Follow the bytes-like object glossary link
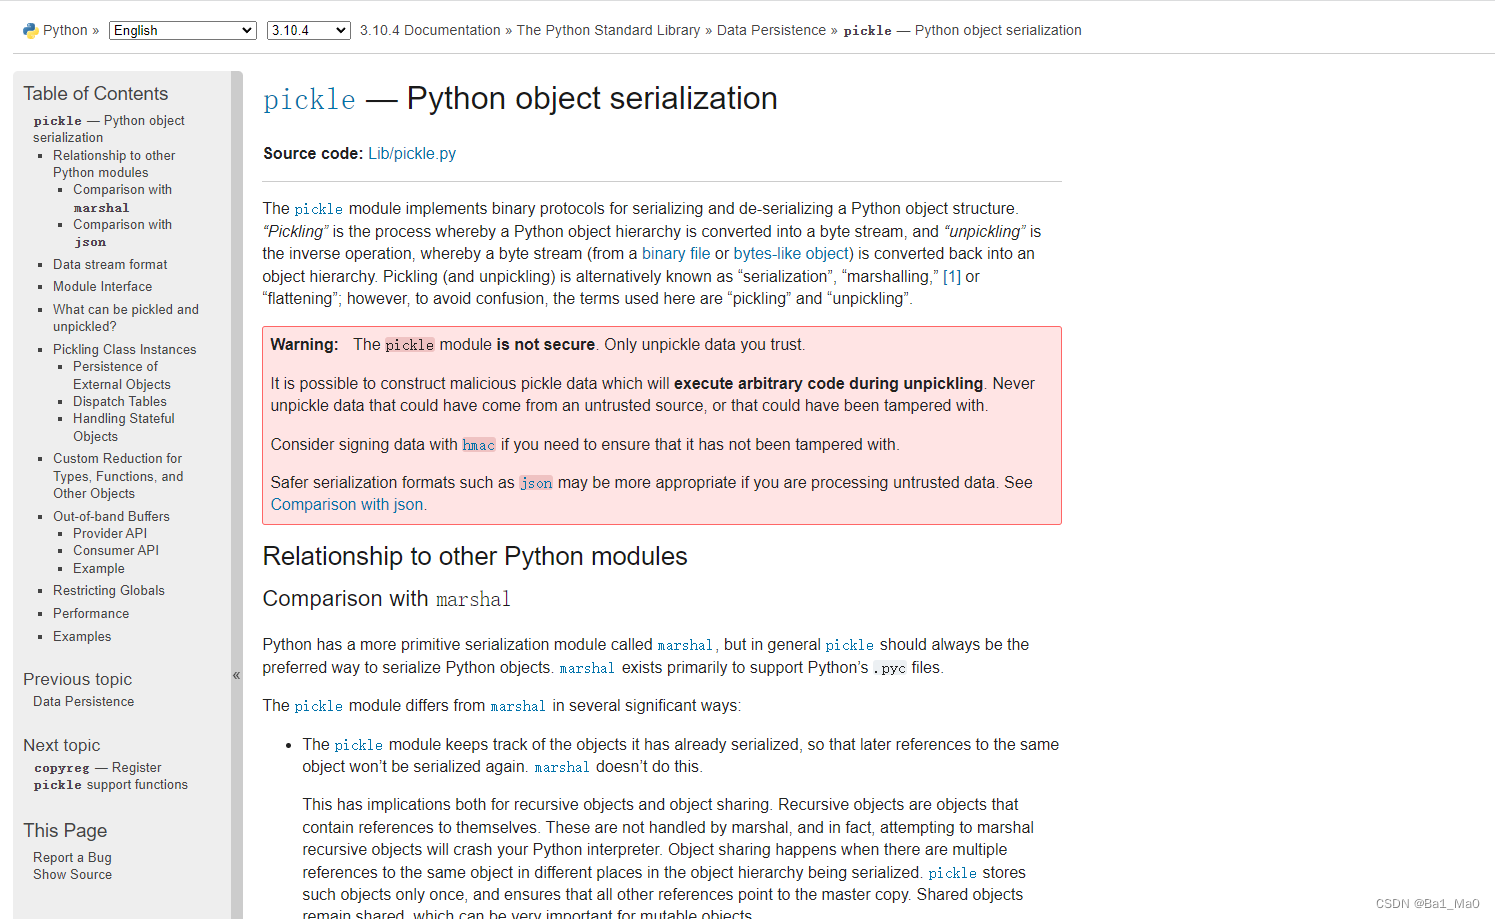Image resolution: width=1495 pixels, height=919 pixels. pos(791,254)
